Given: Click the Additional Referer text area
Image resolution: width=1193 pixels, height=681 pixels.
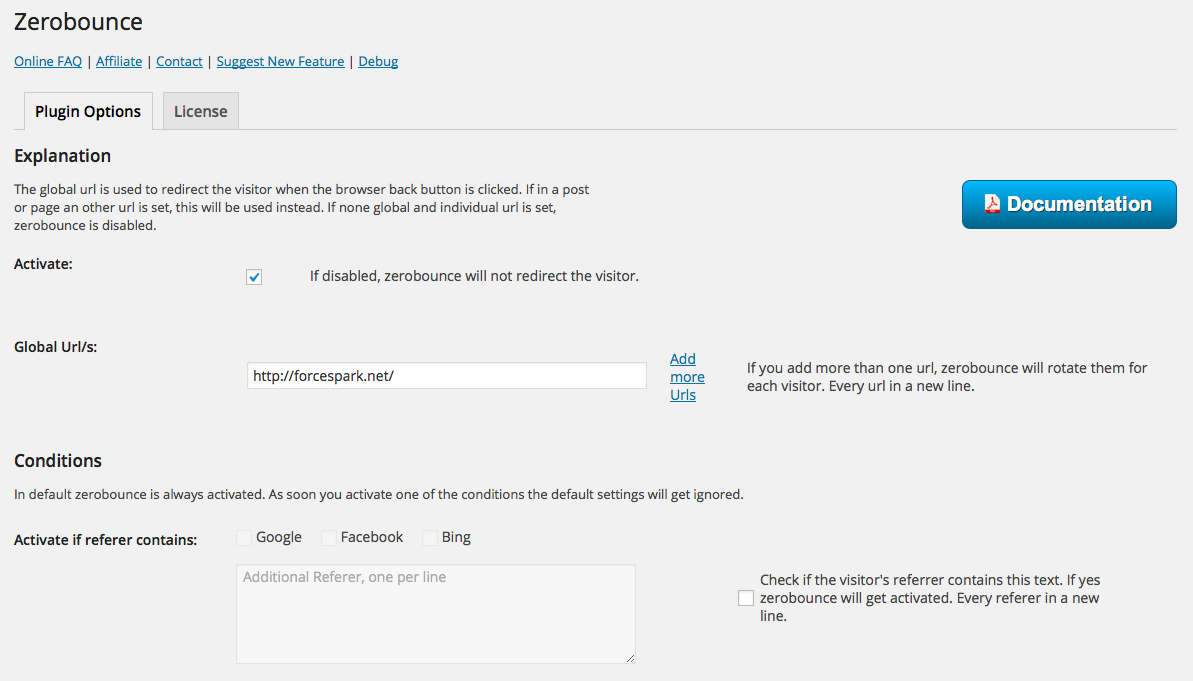Looking at the screenshot, I should tap(436, 613).
